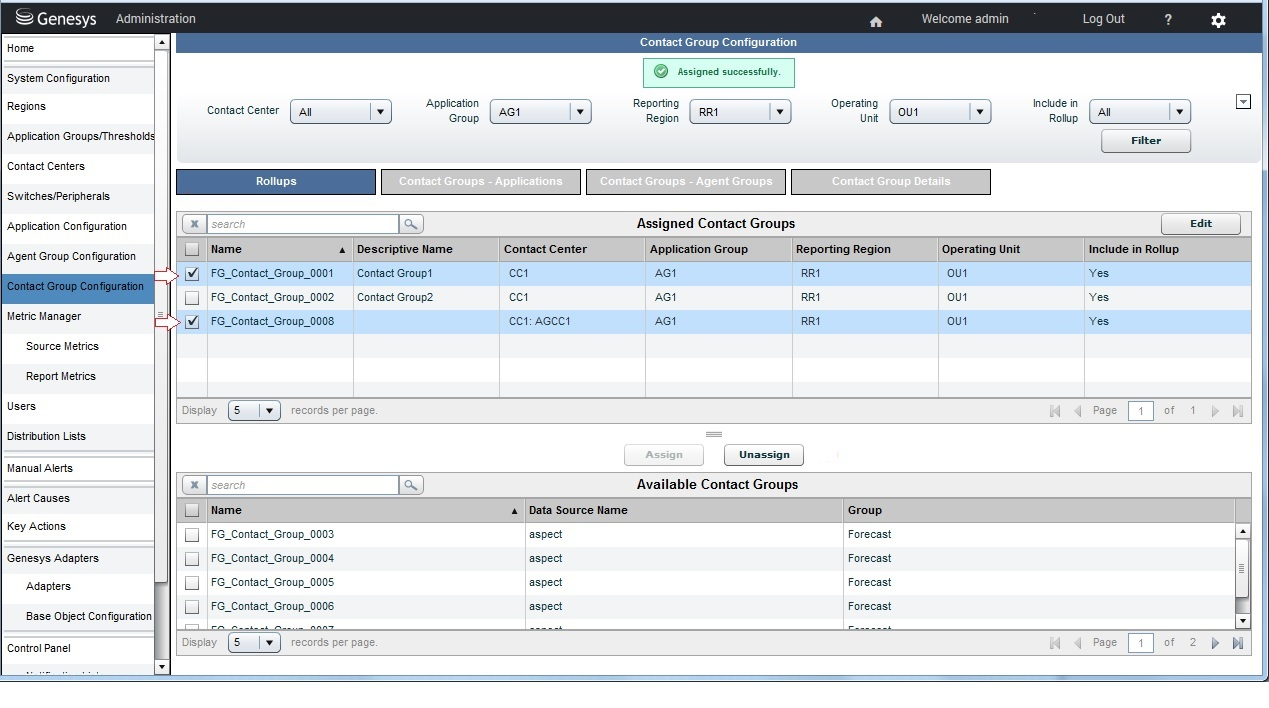
Task: Select FG_Contact_Group_0003 checkbox
Action: click(192, 534)
